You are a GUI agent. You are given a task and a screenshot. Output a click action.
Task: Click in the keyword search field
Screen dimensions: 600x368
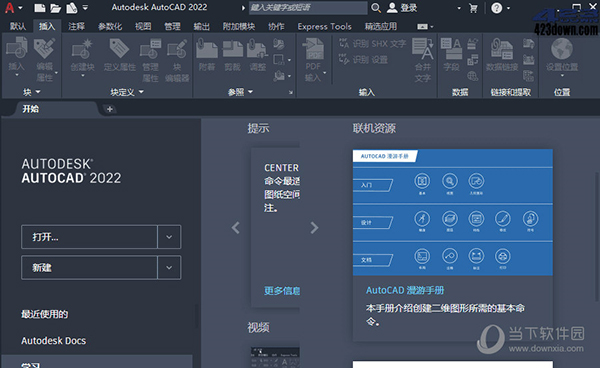(308, 8)
